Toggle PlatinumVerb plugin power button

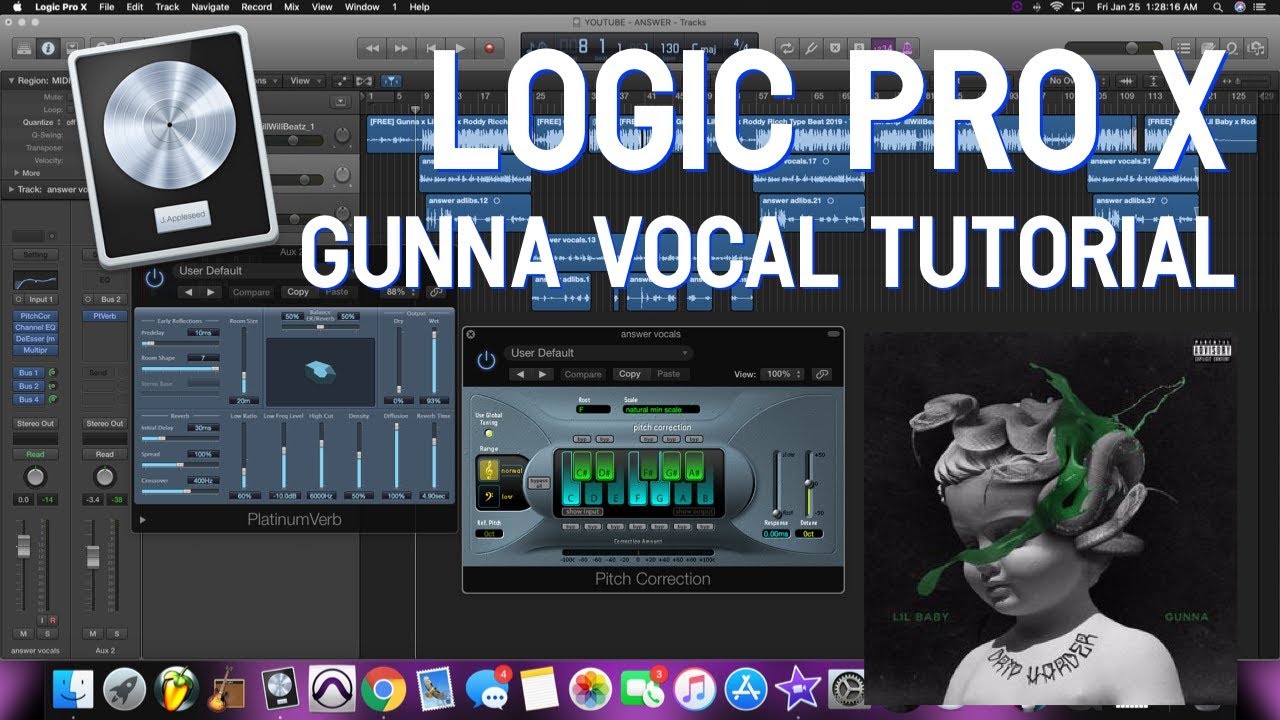coord(154,279)
